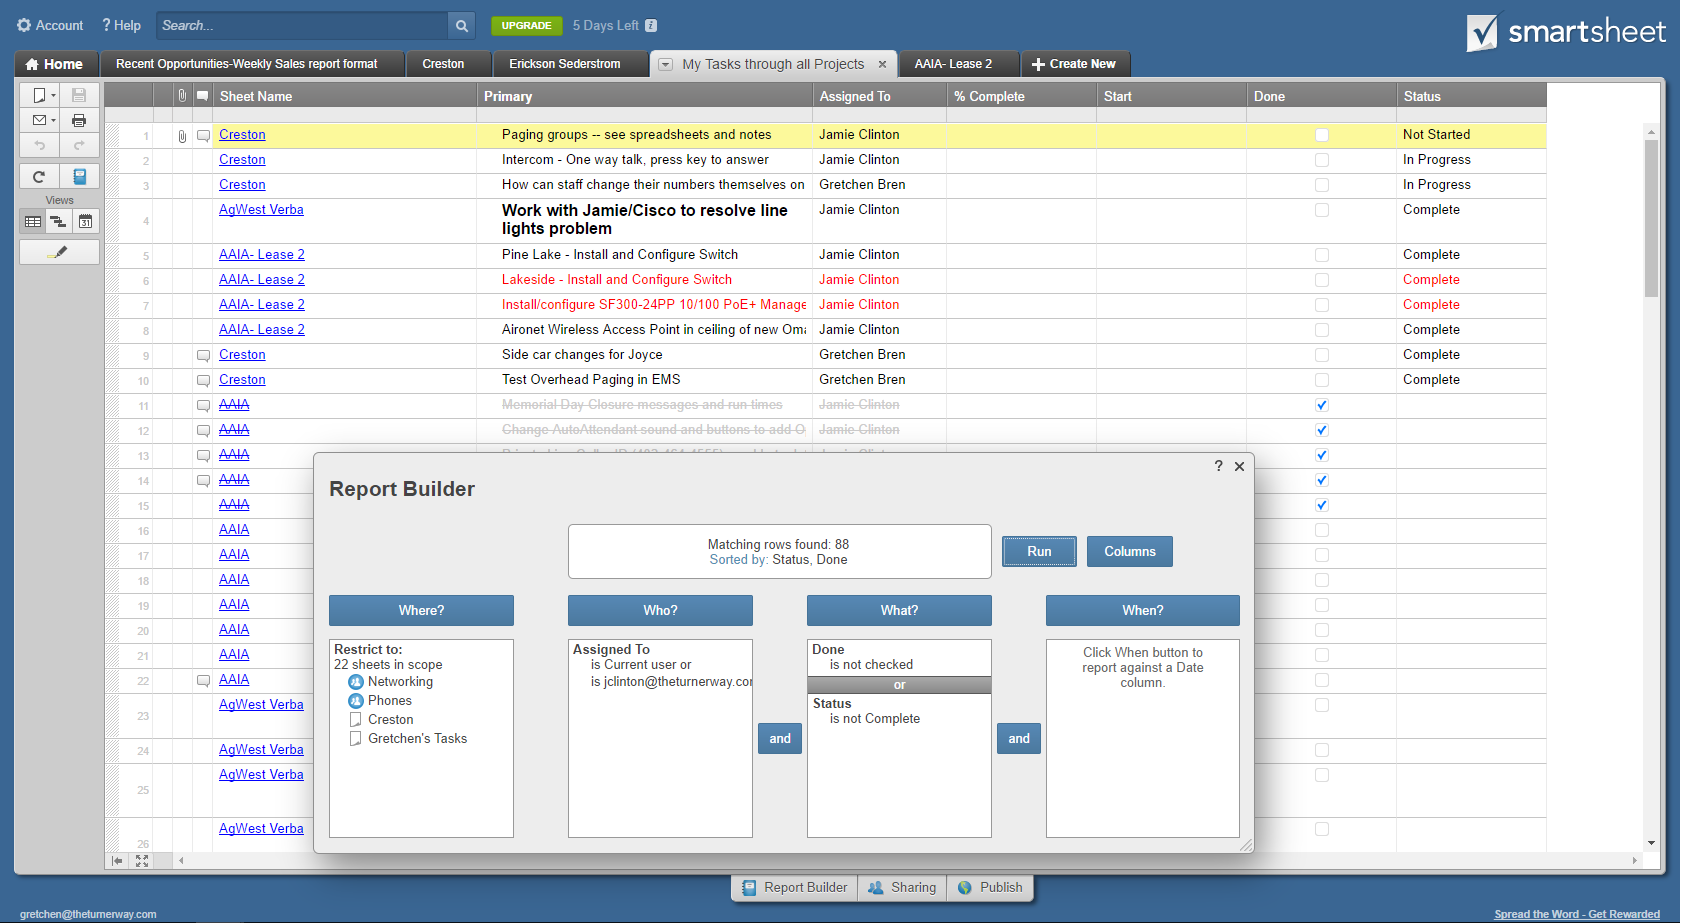Print the report via printer icon
This screenshot has height=923, width=1681.
tap(79, 120)
